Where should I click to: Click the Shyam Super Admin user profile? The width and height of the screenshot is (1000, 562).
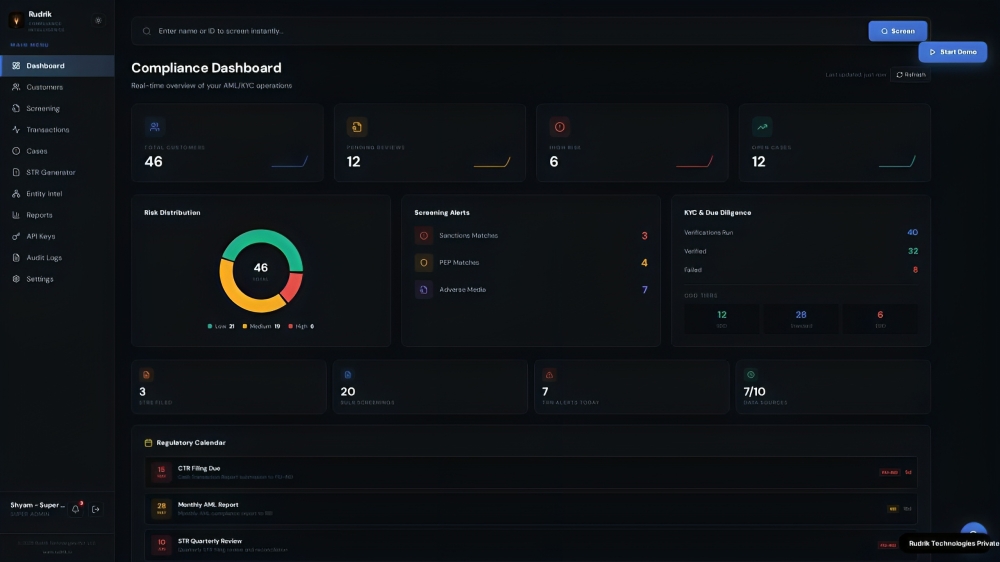tap(37, 508)
